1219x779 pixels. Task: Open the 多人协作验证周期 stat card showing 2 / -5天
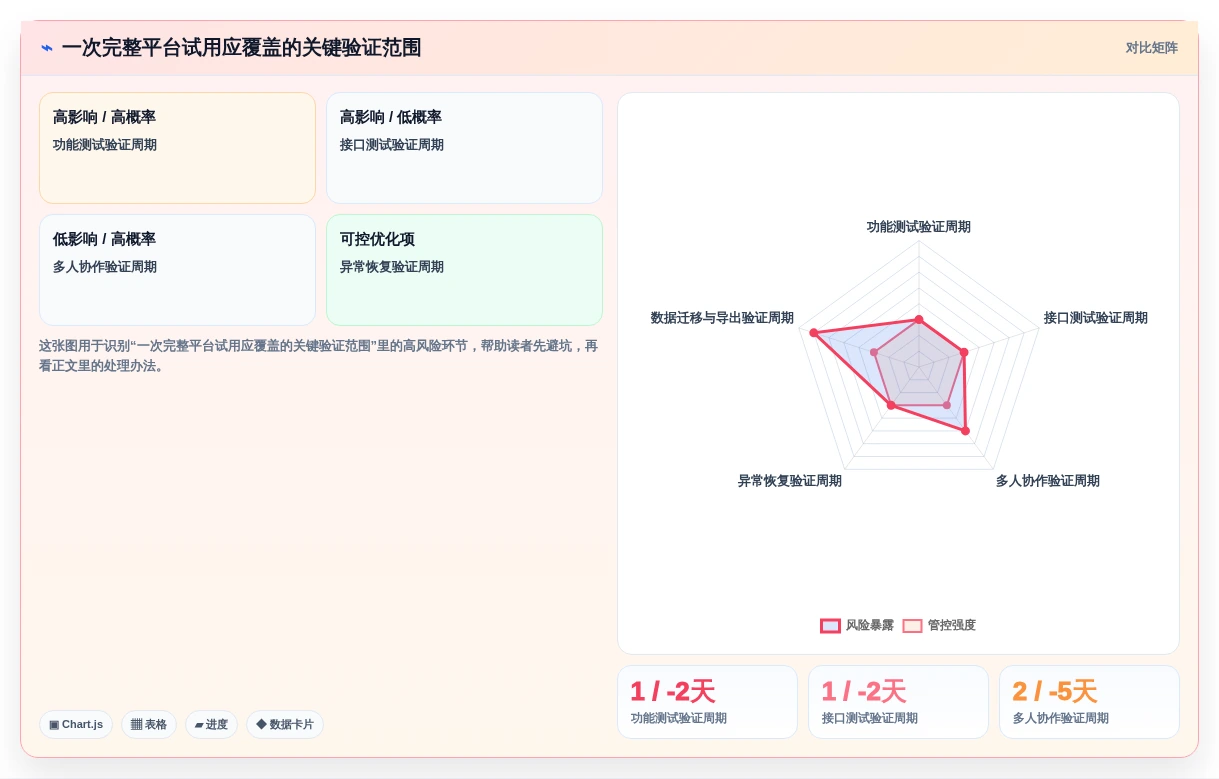click(1089, 702)
